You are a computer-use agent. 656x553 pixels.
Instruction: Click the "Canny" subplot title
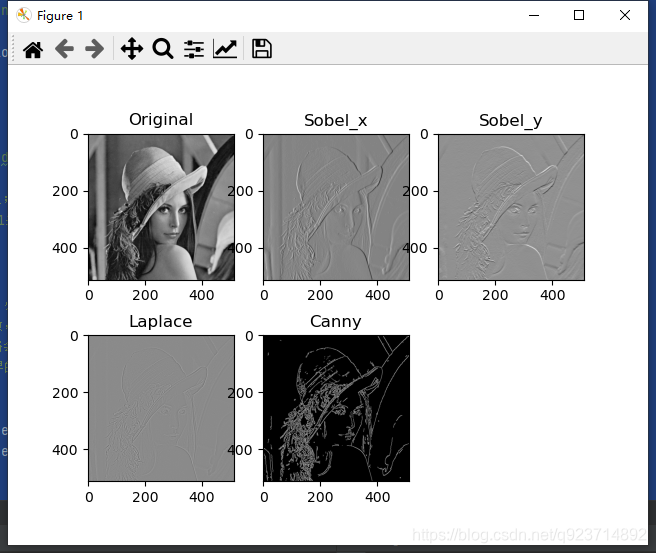click(336, 322)
